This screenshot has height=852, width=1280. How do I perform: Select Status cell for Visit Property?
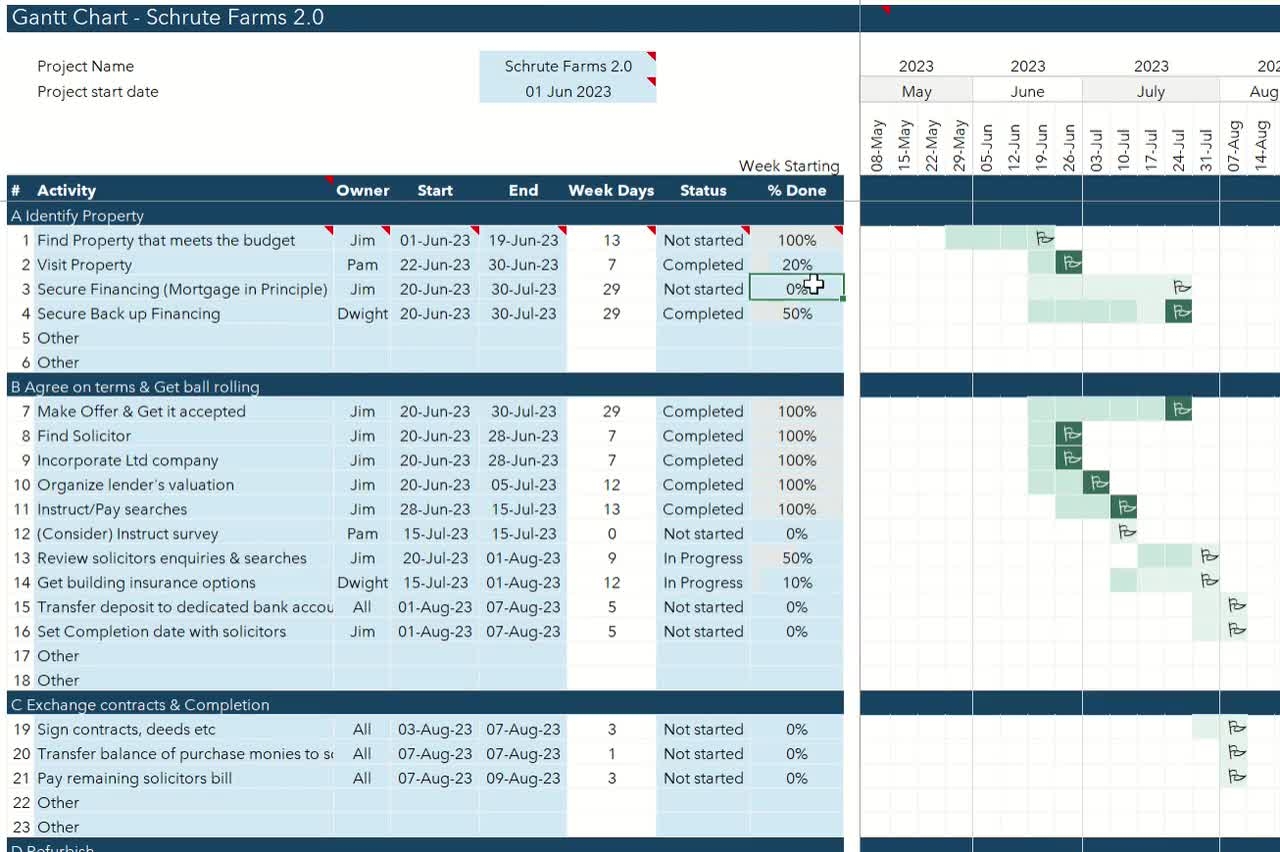(x=702, y=265)
